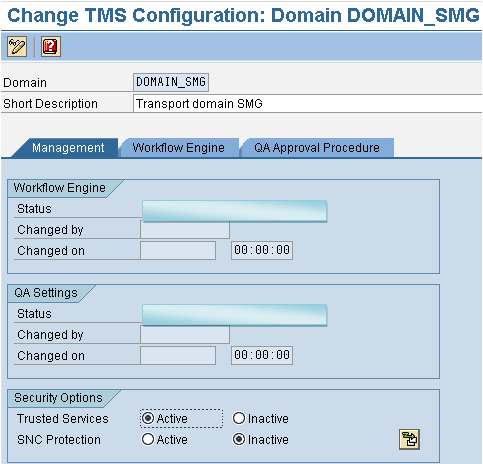Click the SNC Protection settings icon button
This screenshot has width=483, height=464.
(x=409, y=439)
